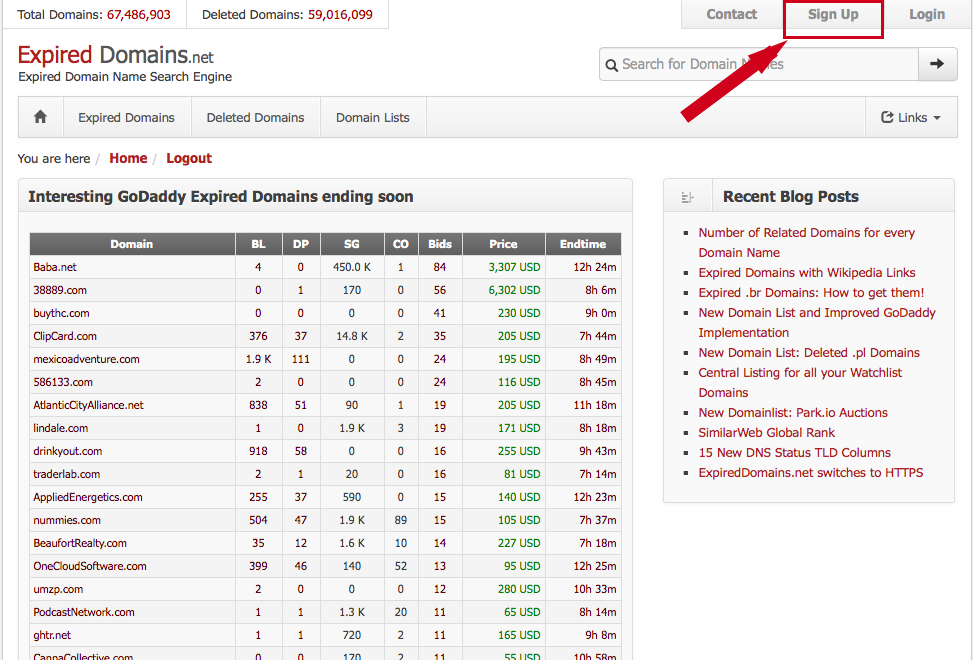The height and width of the screenshot is (660, 973).
Task: Open the ClipCard.com domain entry
Action: coord(65,336)
